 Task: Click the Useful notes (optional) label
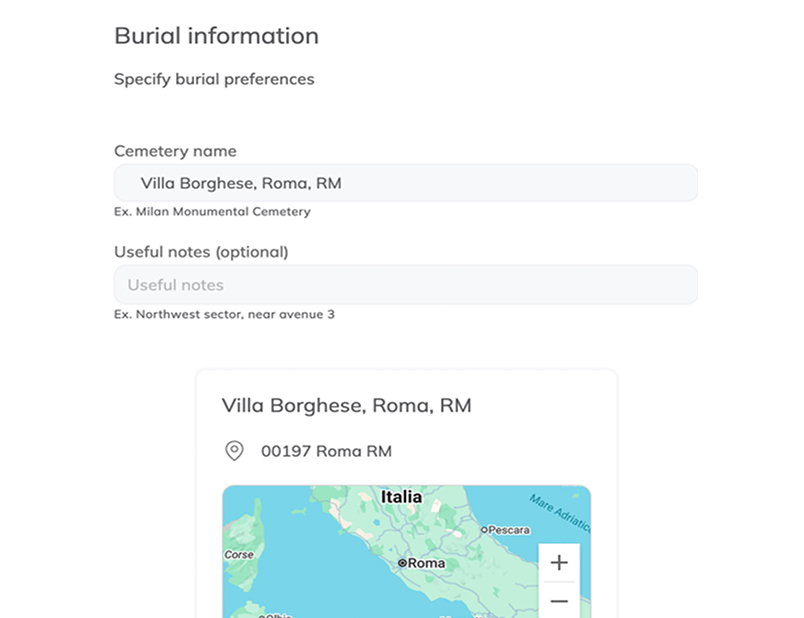[x=201, y=252]
